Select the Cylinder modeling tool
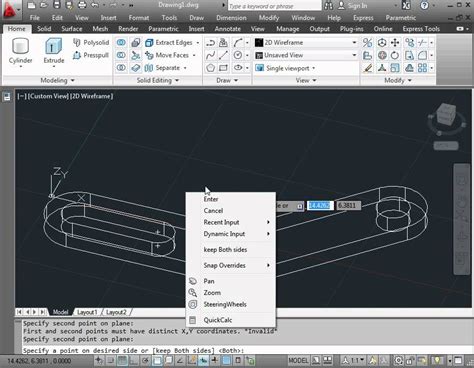 coord(20,50)
